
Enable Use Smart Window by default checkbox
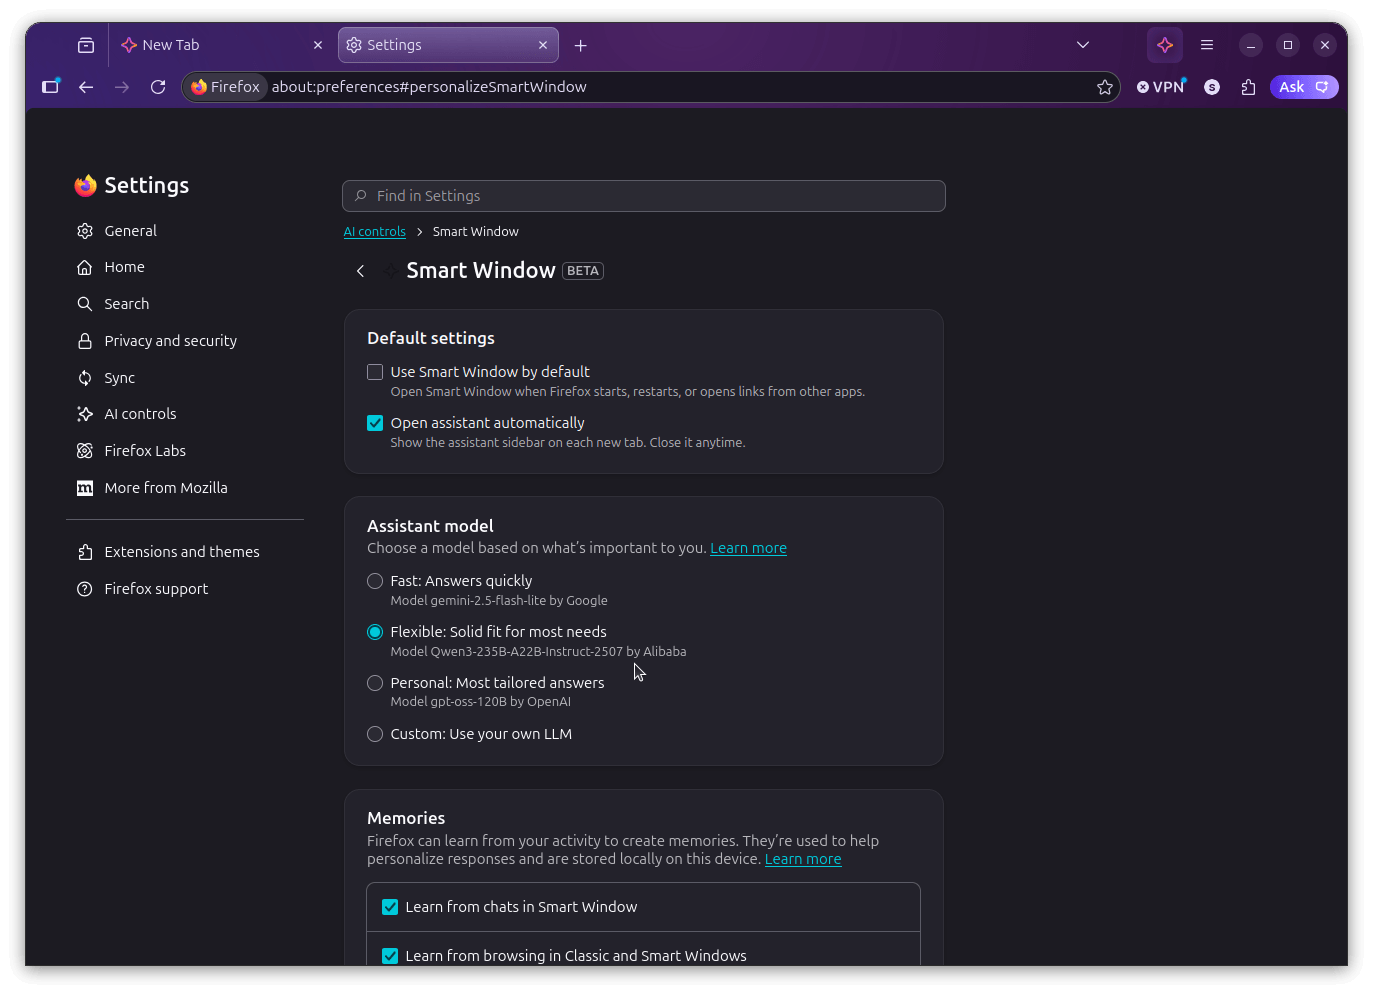375,372
